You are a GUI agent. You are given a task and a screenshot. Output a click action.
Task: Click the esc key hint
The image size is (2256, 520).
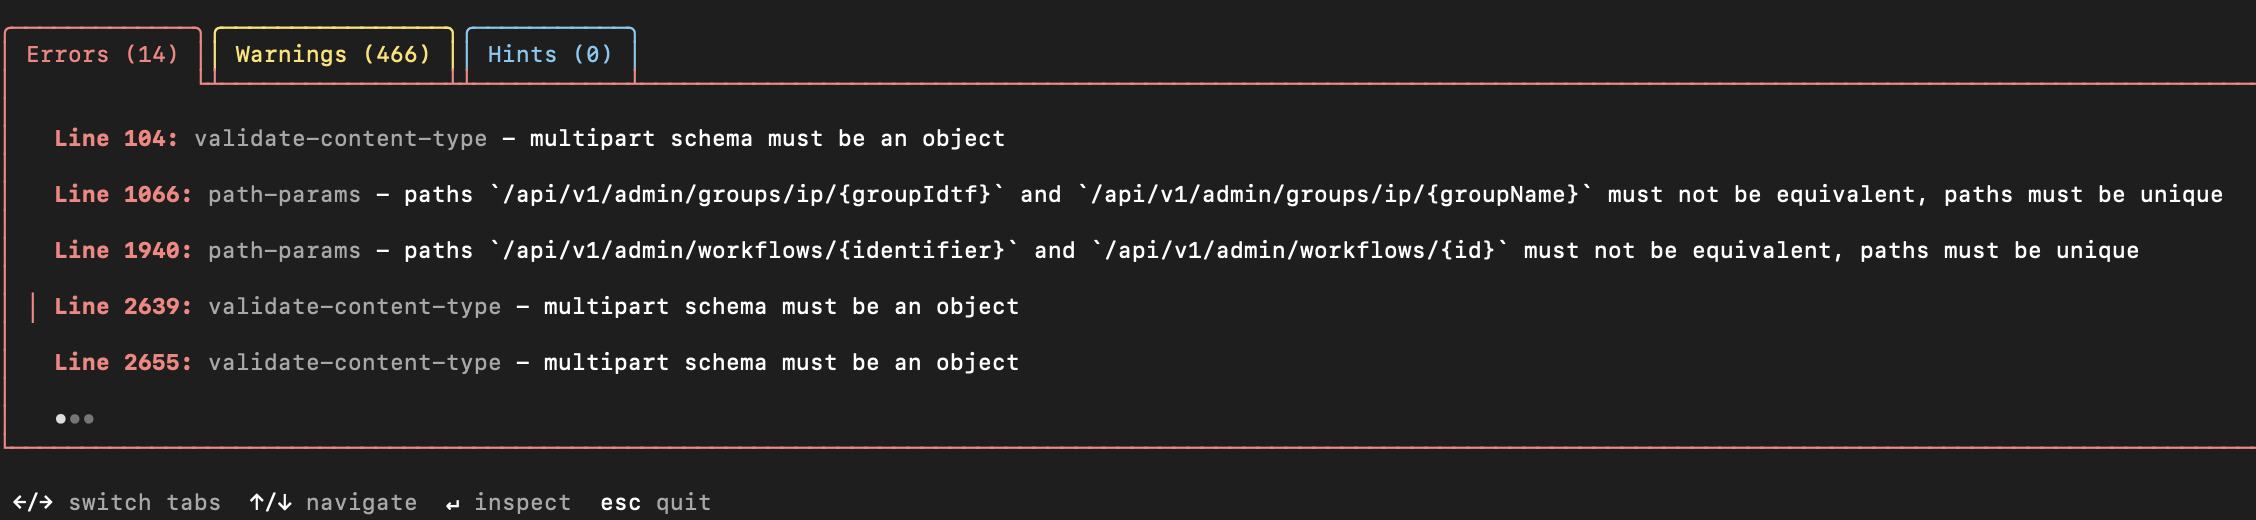point(620,502)
